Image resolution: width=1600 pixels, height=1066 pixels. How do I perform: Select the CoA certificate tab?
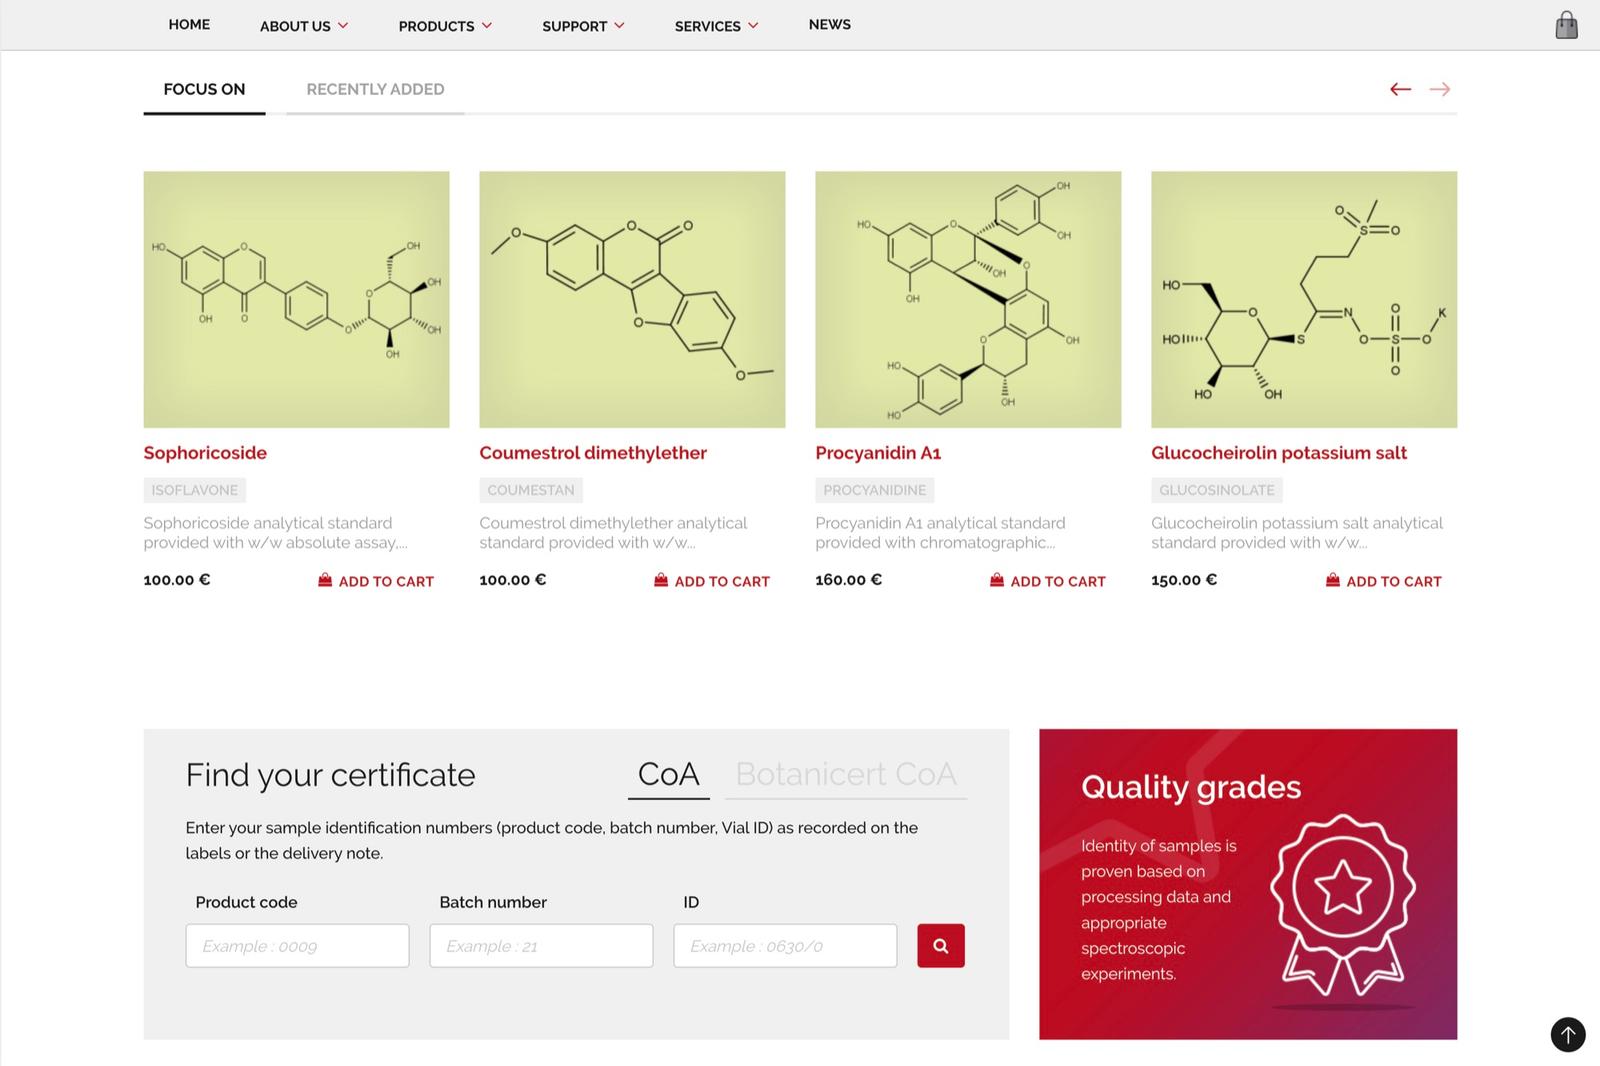point(669,774)
